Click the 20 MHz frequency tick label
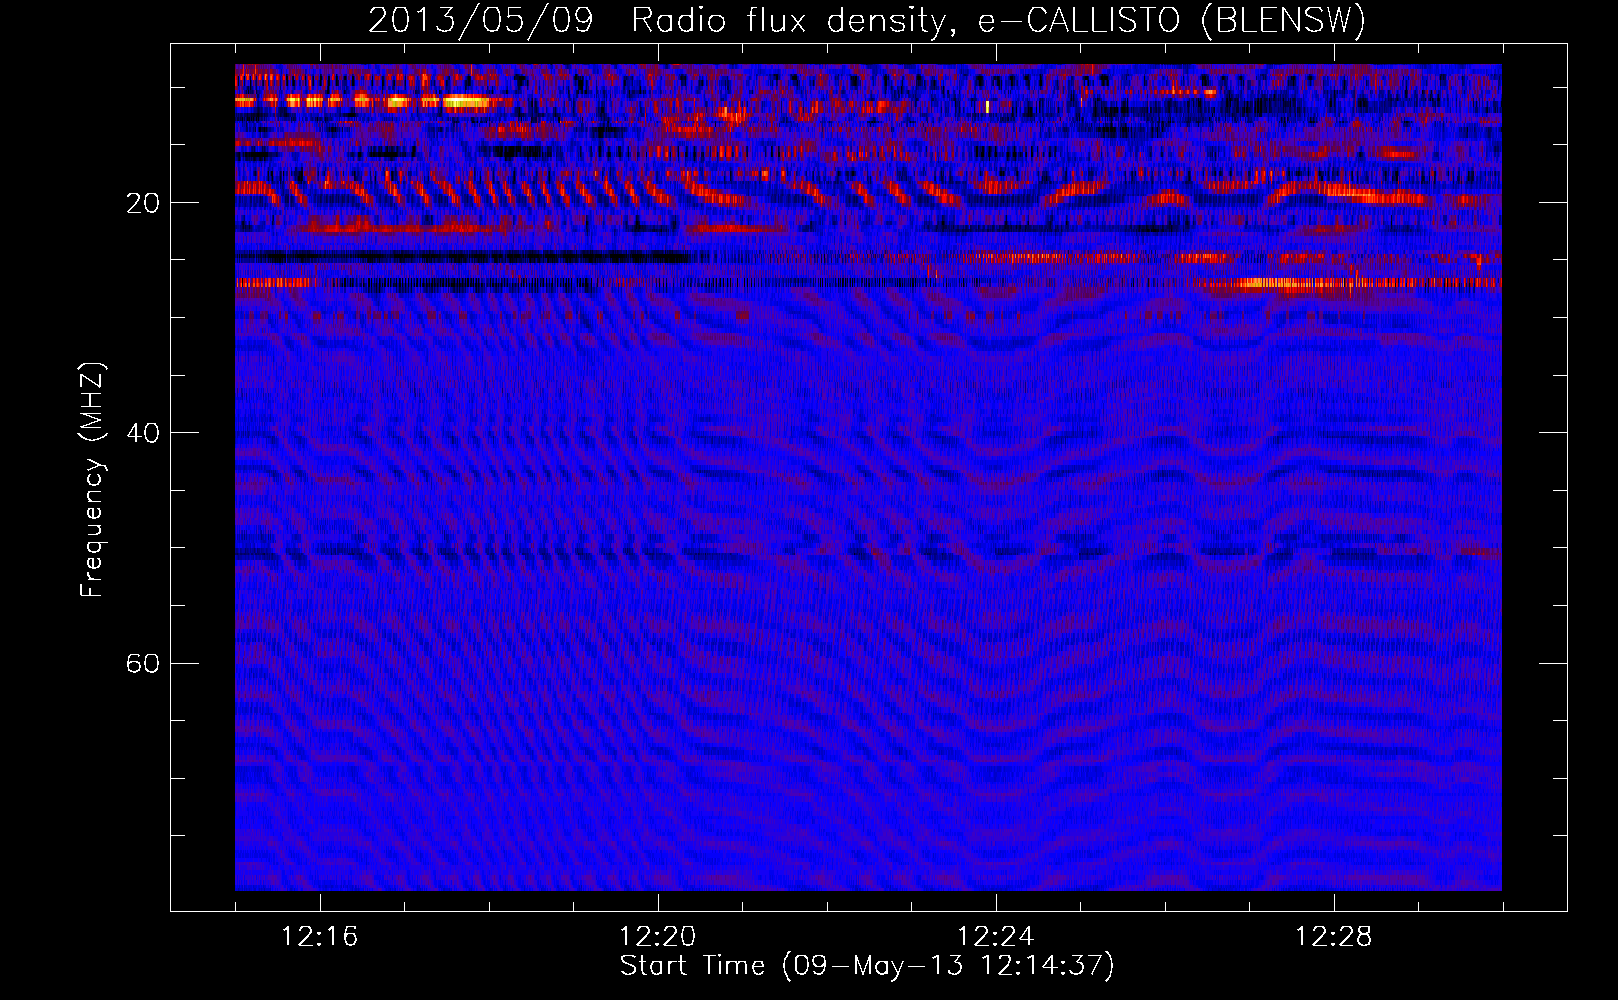Image resolution: width=1618 pixels, height=1000 pixels. point(143,203)
